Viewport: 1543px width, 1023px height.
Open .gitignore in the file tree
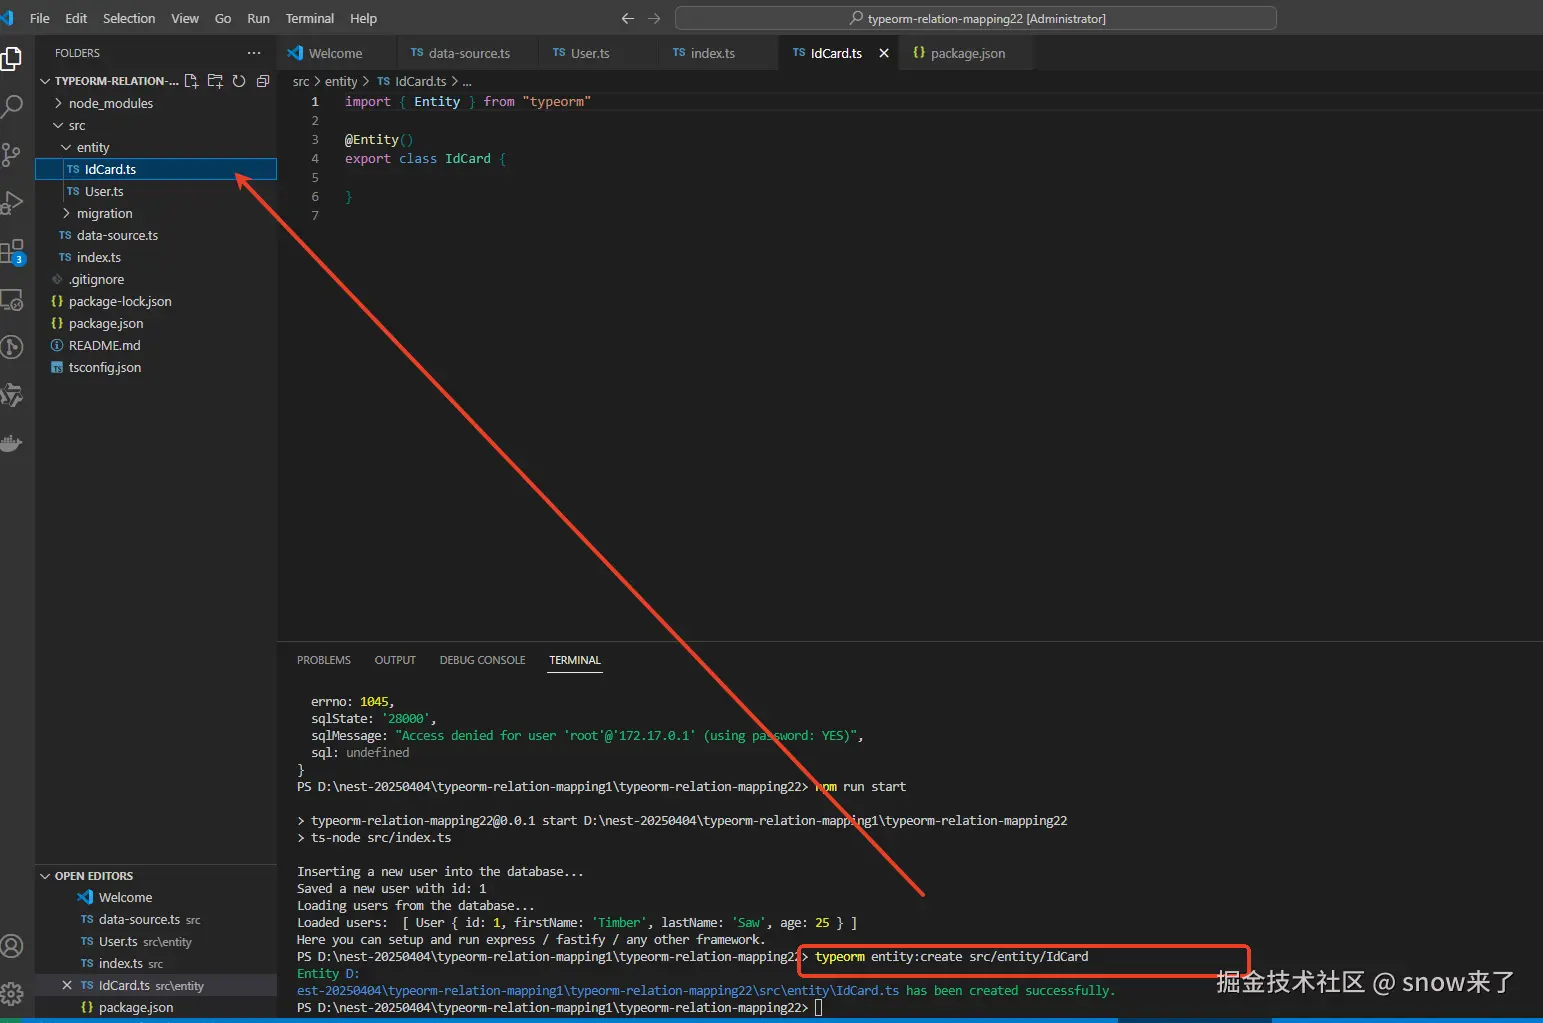[x=155, y=279]
